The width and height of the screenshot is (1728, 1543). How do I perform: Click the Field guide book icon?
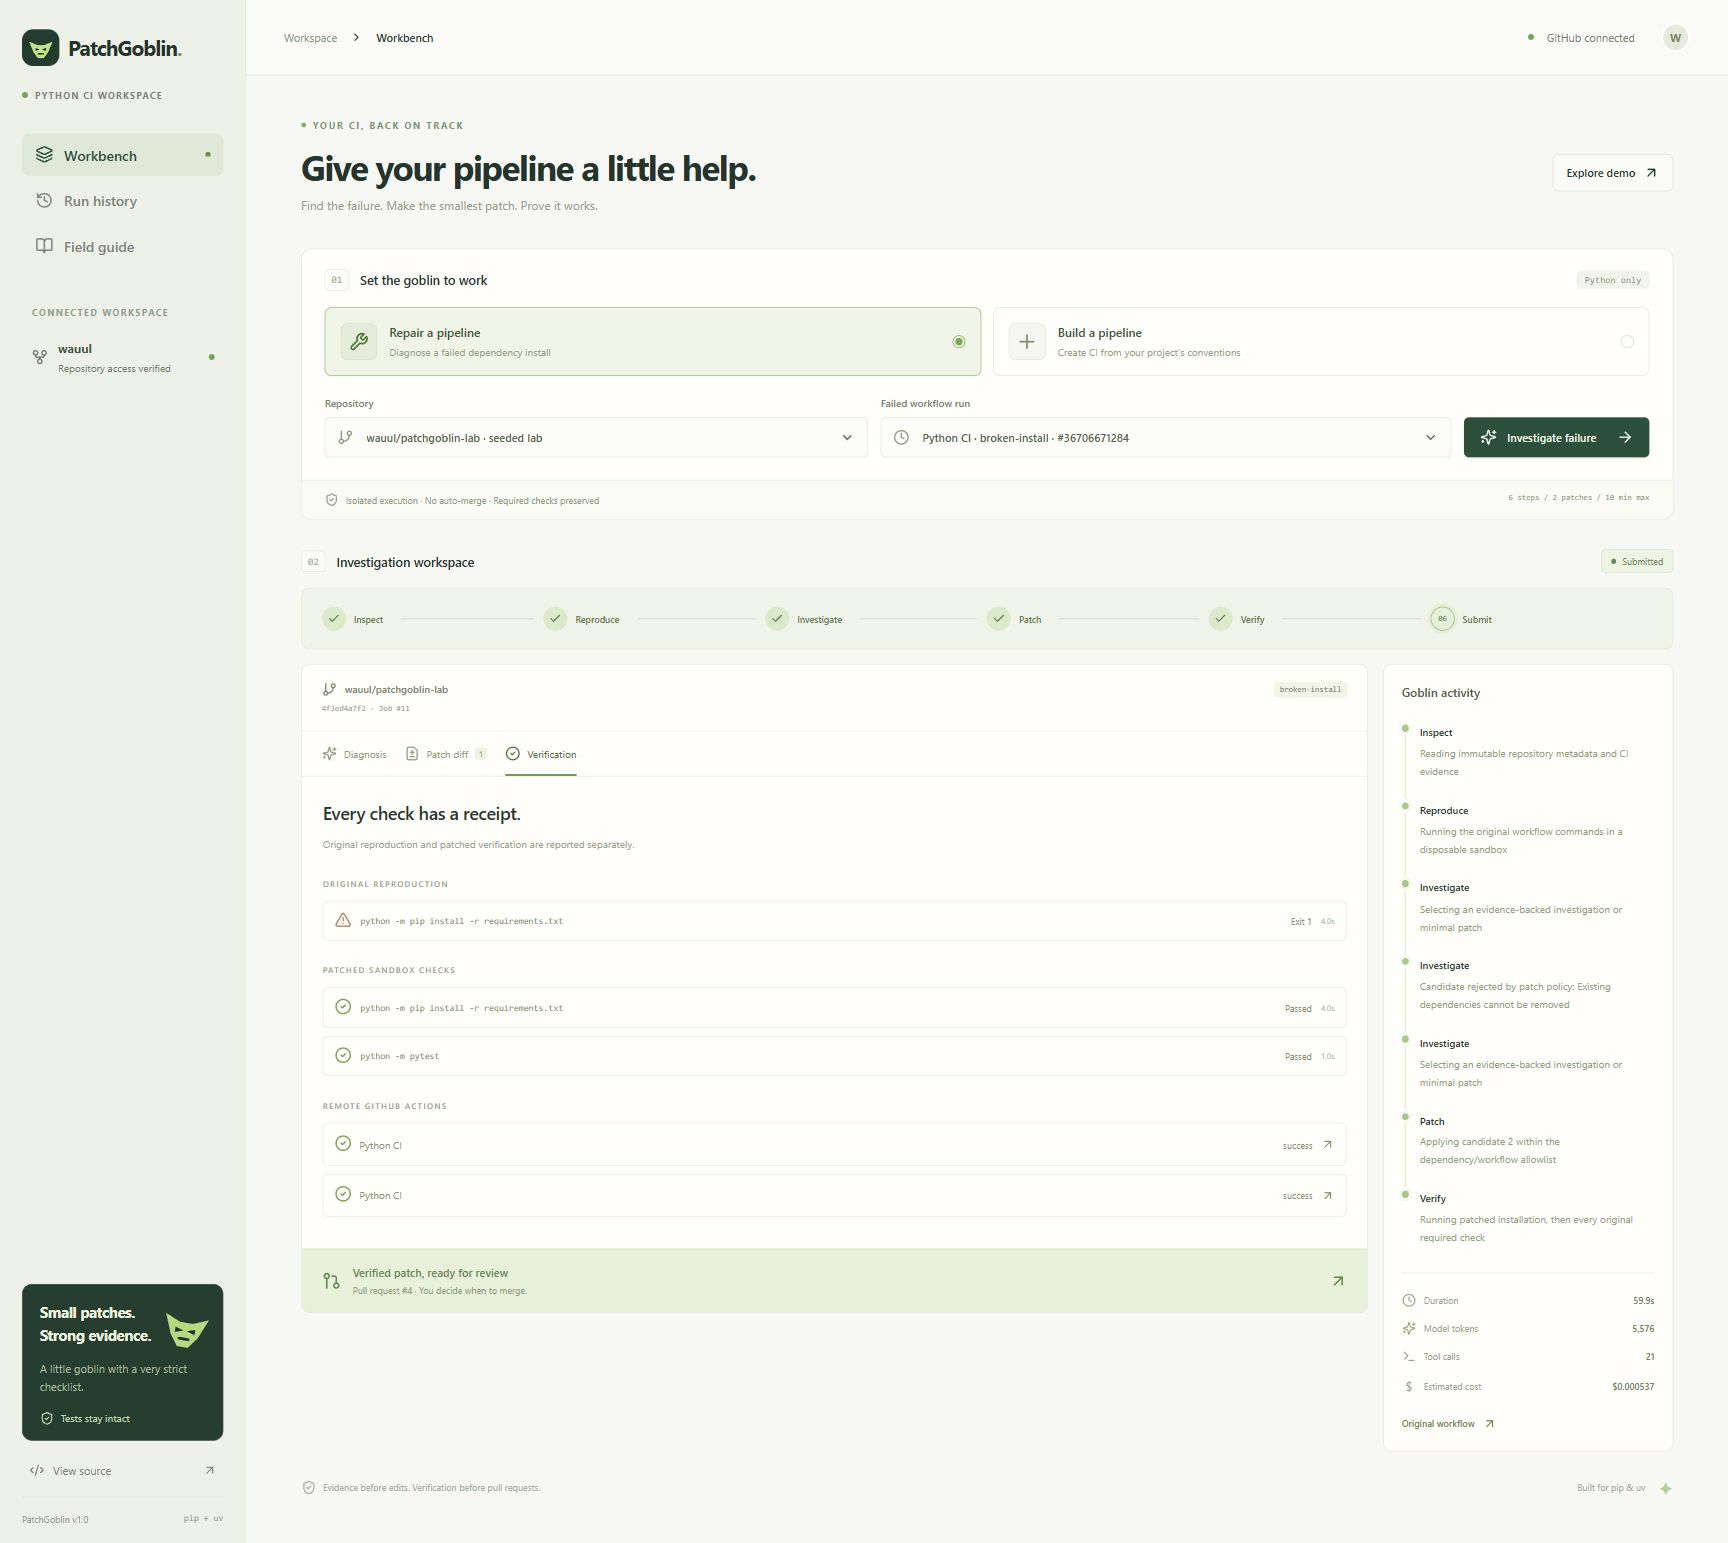(44, 246)
